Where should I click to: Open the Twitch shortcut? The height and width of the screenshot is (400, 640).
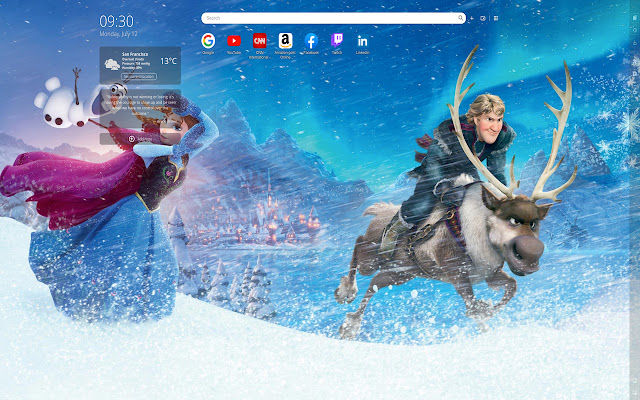coord(337,41)
